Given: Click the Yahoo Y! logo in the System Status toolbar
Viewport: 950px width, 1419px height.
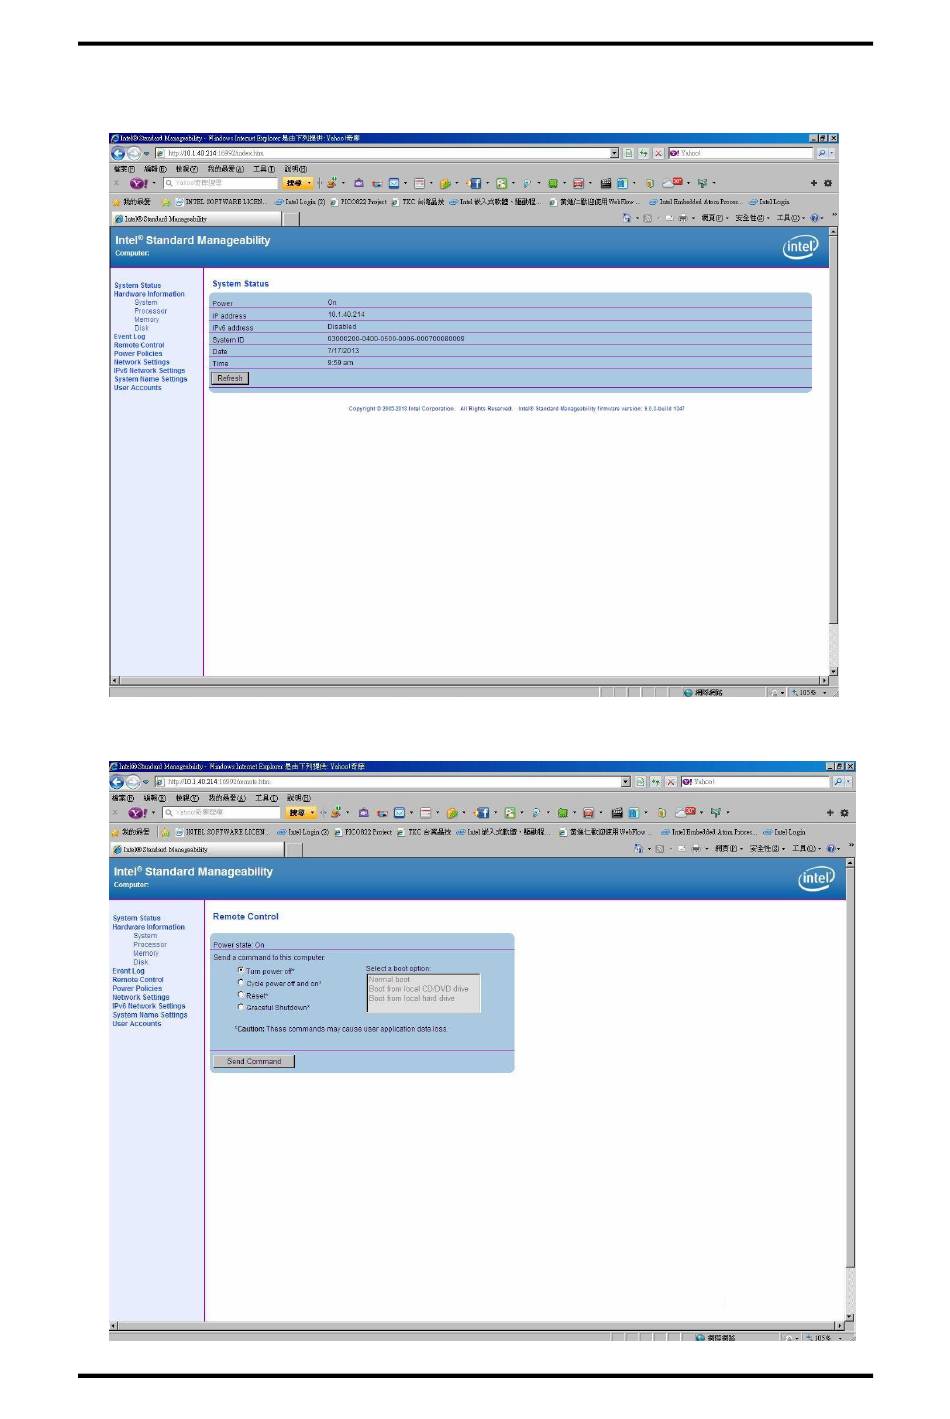Looking at the screenshot, I should (x=137, y=182).
